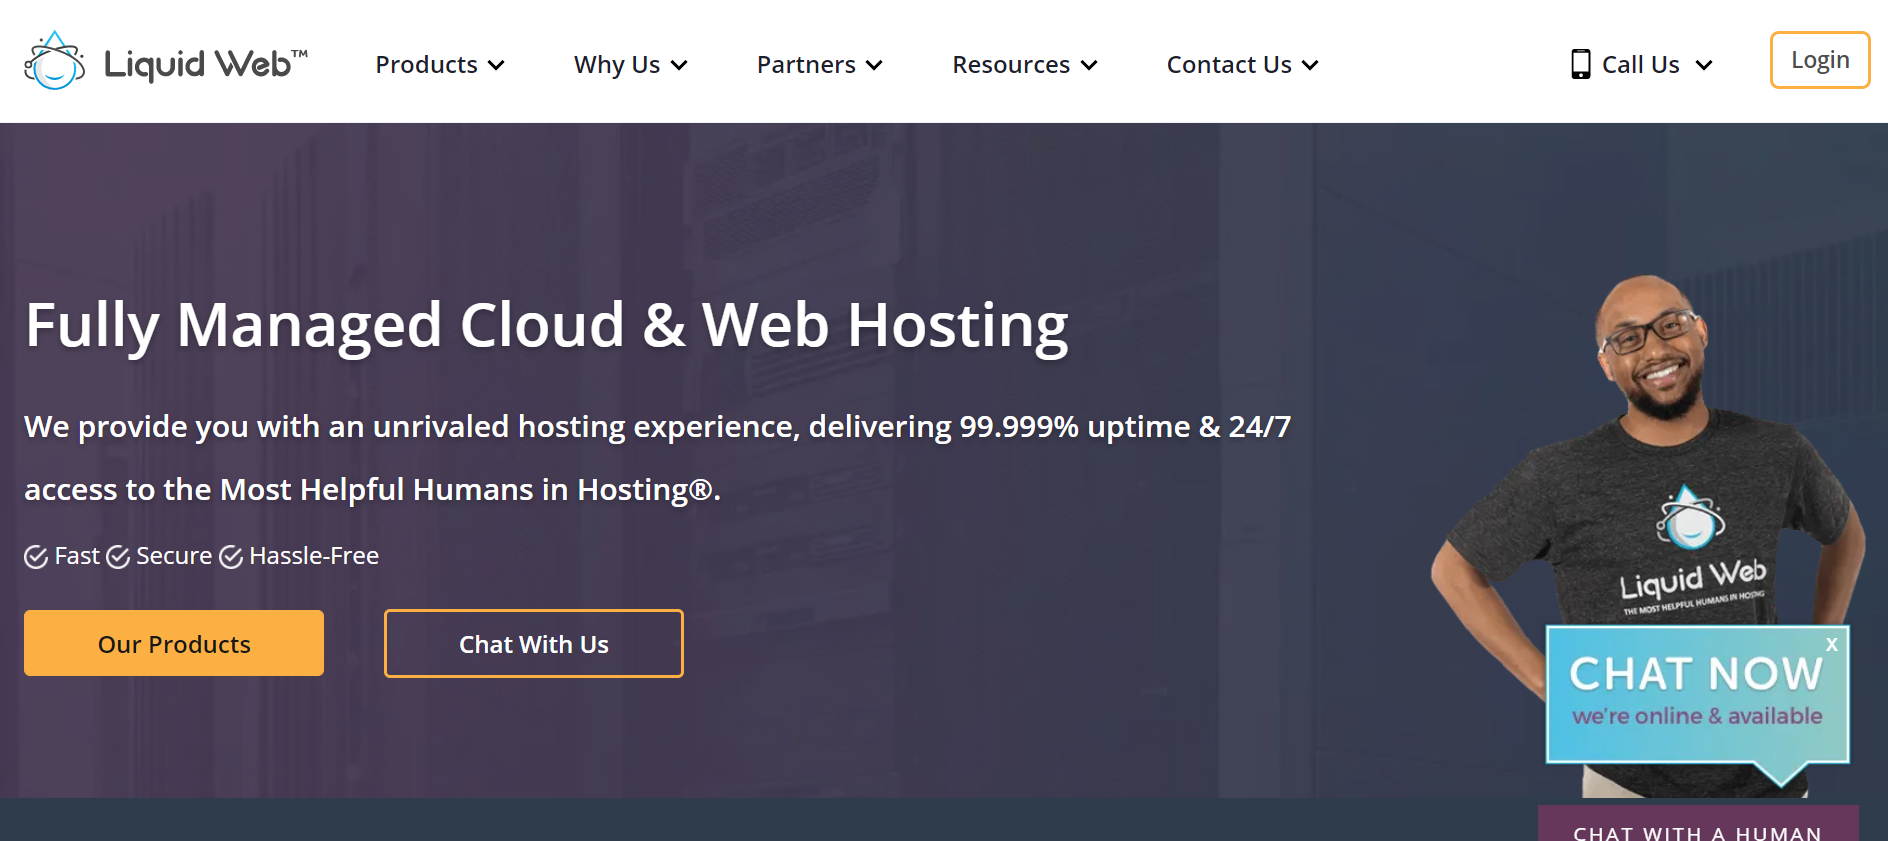Expand the Contact Us chevron arrow
Viewport: 1888px width, 841px height.
(1310, 66)
